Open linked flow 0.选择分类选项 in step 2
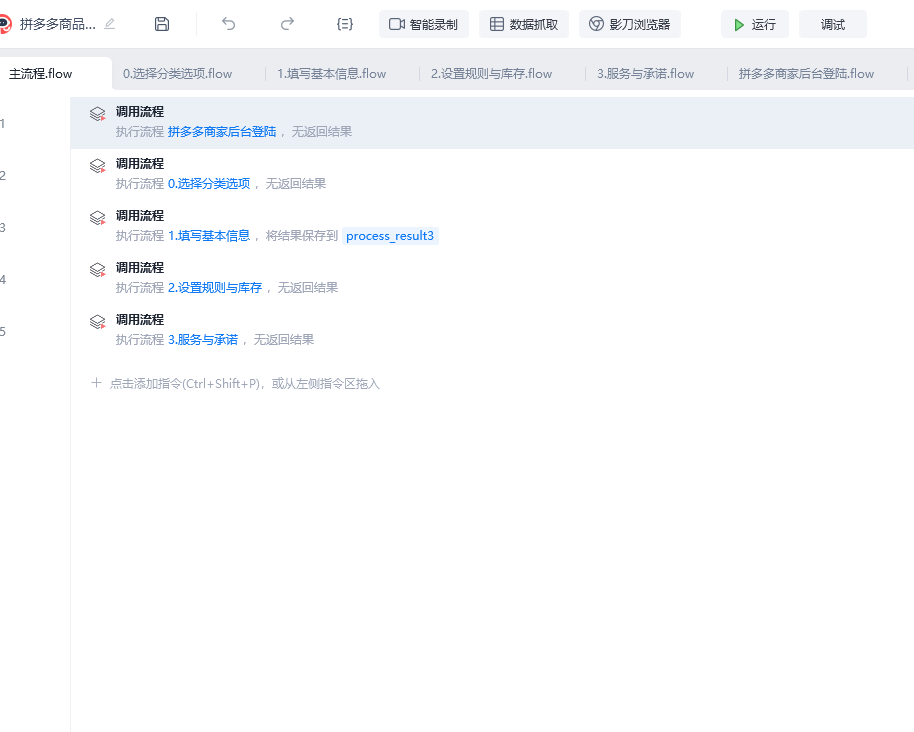The height and width of the screenshot is (732, 914). pyautogui.click(x=209, y=184)
